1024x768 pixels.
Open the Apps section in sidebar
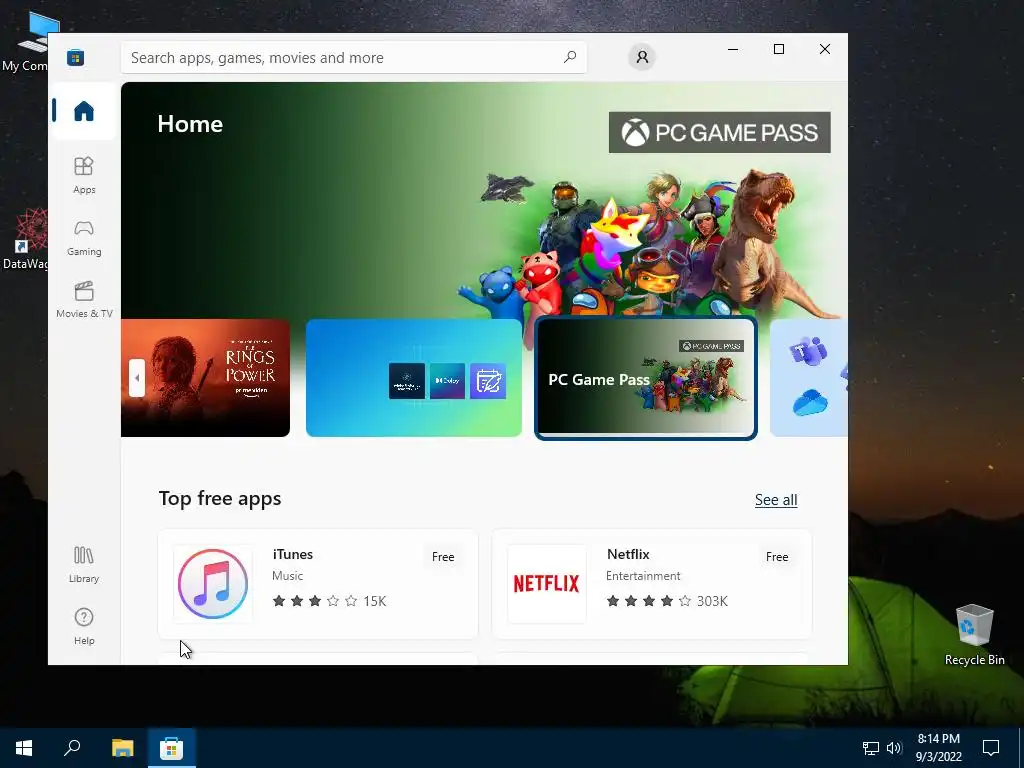(x=84, y=175)
